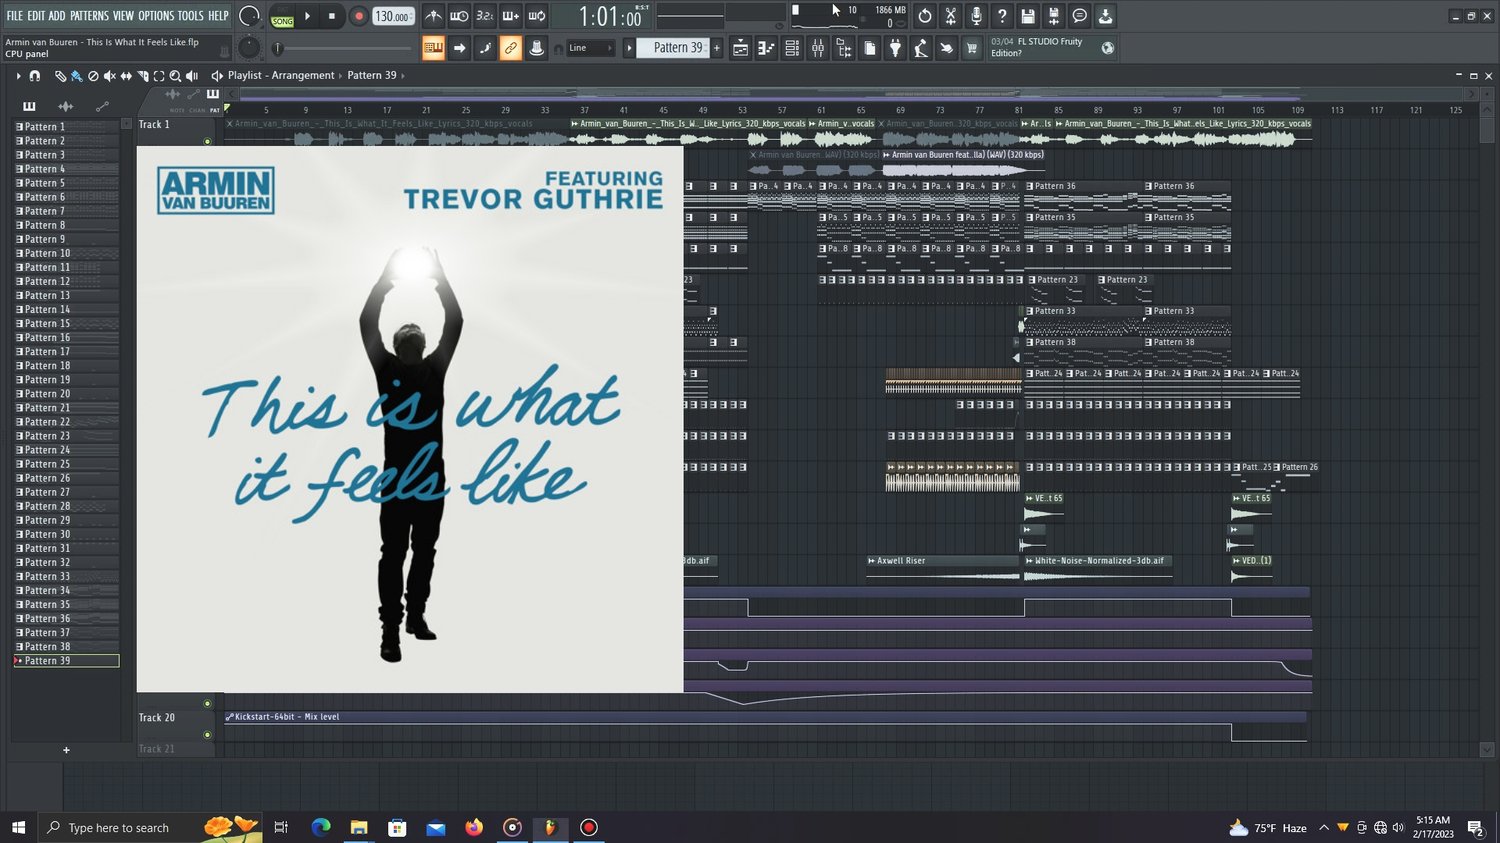This screenshot has width=1500, height=843.
Task: Toggle the overdub/blend recording button
Action: [510, 16]
